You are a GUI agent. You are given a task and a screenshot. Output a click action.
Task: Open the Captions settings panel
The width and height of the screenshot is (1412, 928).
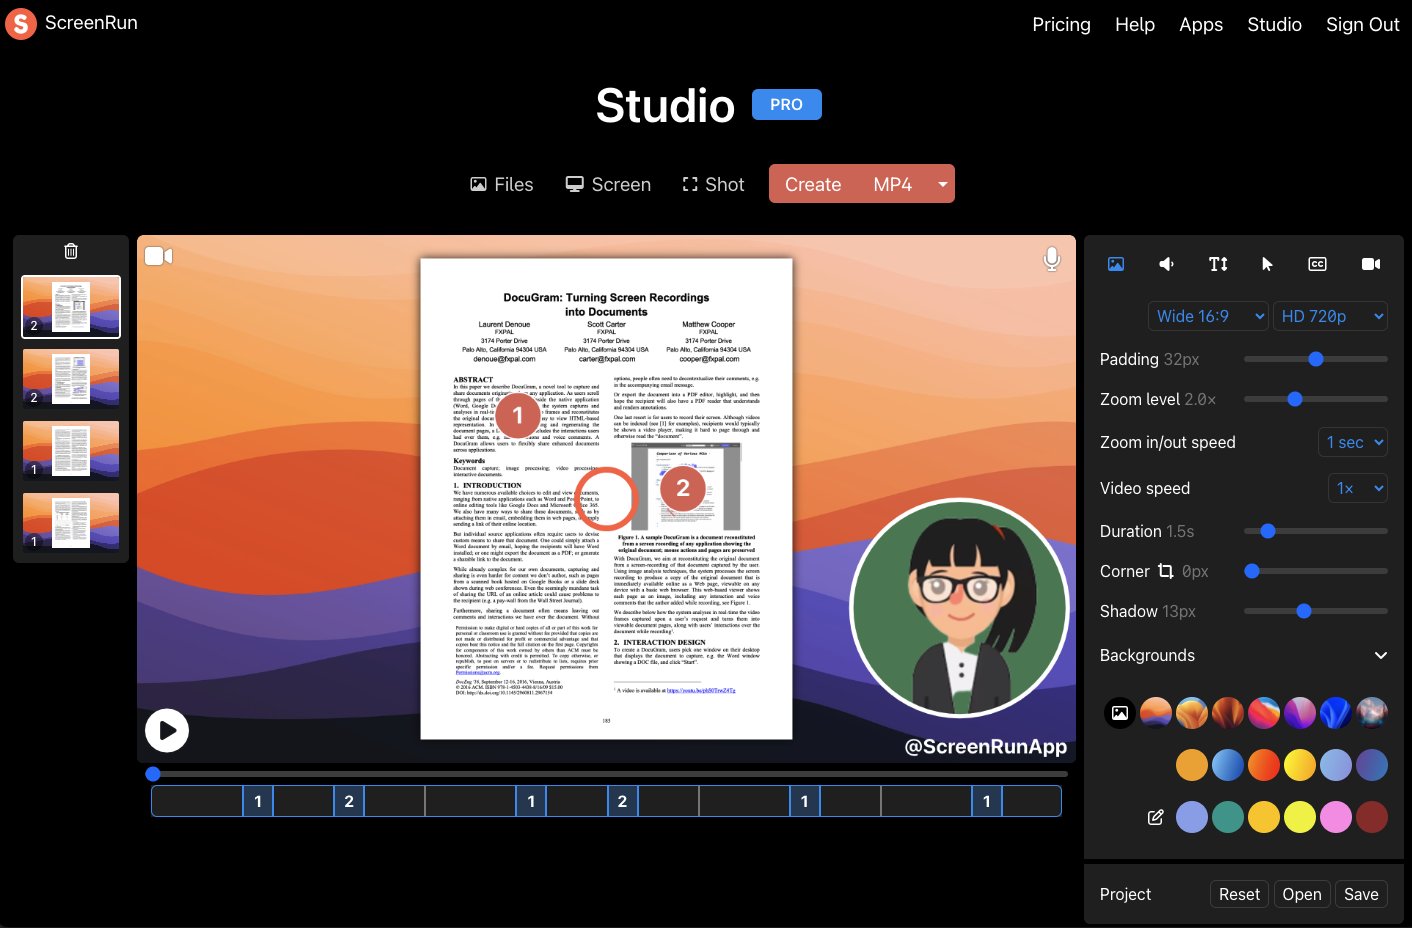(1317, 264)
